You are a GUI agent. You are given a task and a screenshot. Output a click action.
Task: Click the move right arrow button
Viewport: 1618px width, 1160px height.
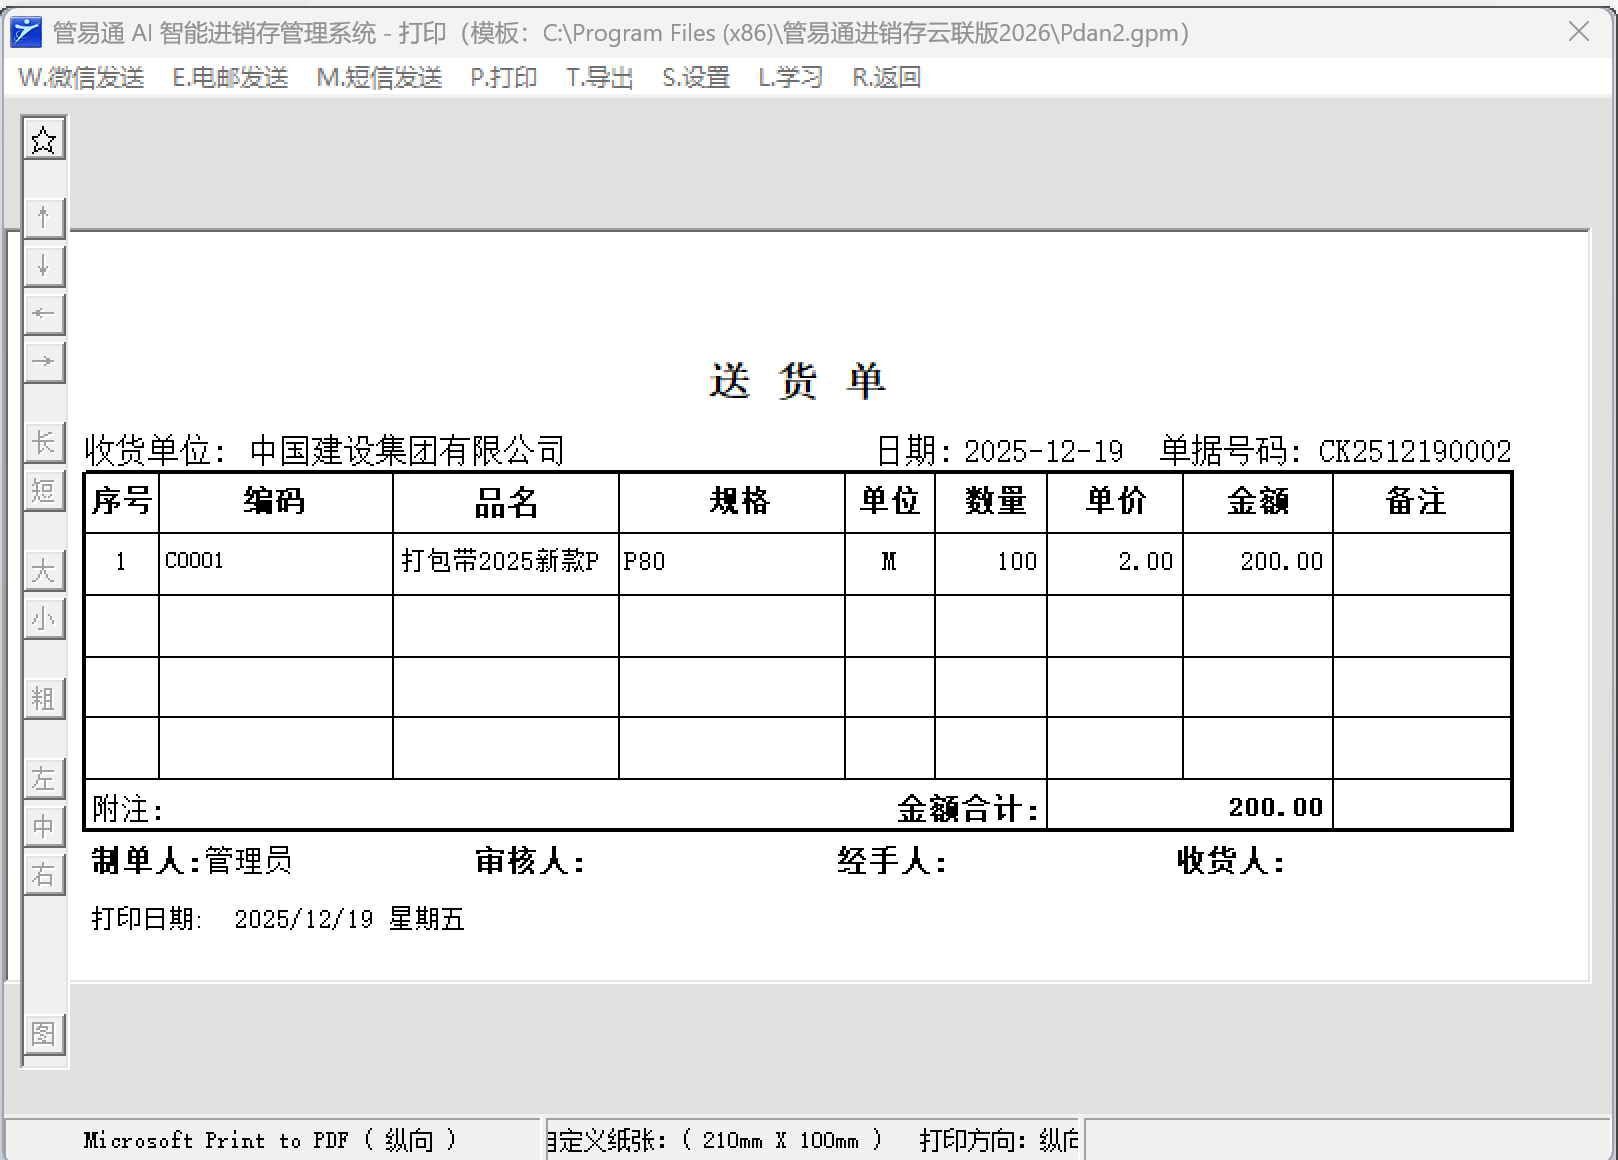click(x=43, y=362)
